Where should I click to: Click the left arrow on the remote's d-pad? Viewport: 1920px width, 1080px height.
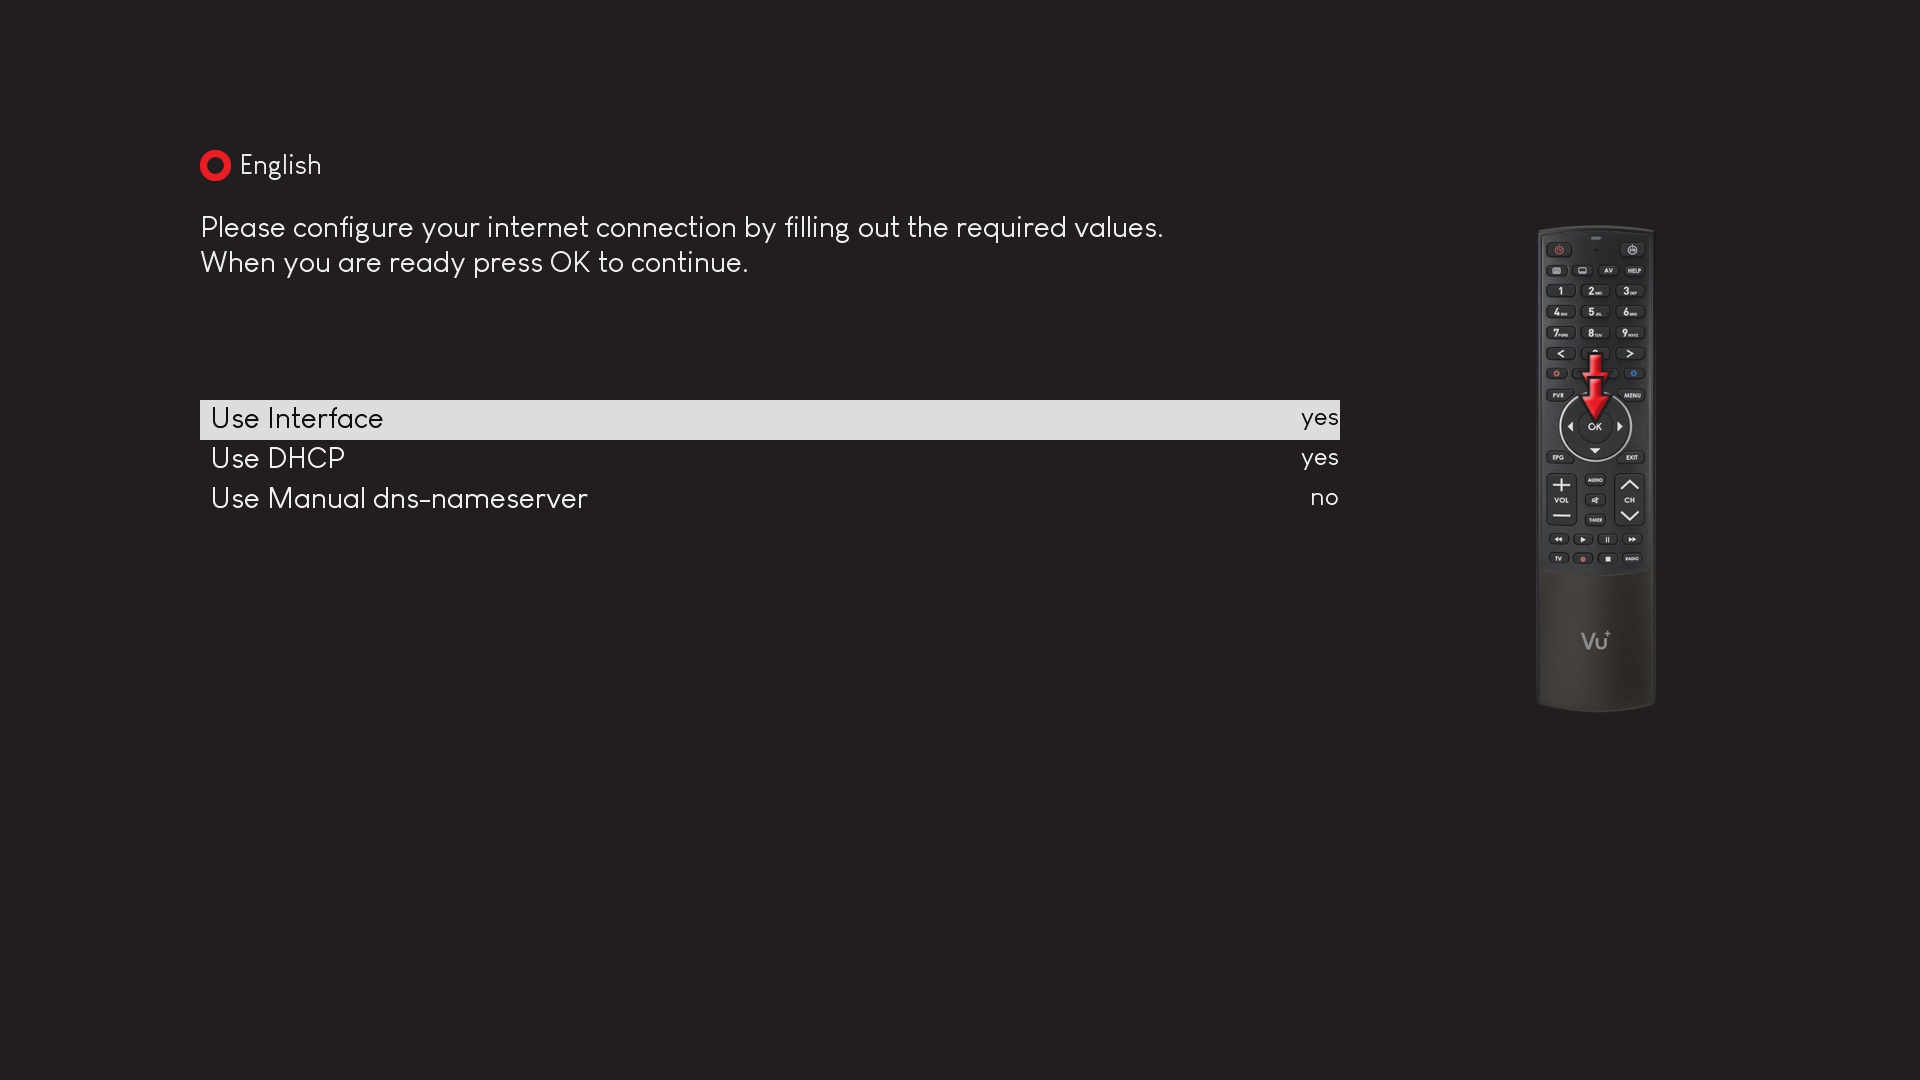[1570, 427]
